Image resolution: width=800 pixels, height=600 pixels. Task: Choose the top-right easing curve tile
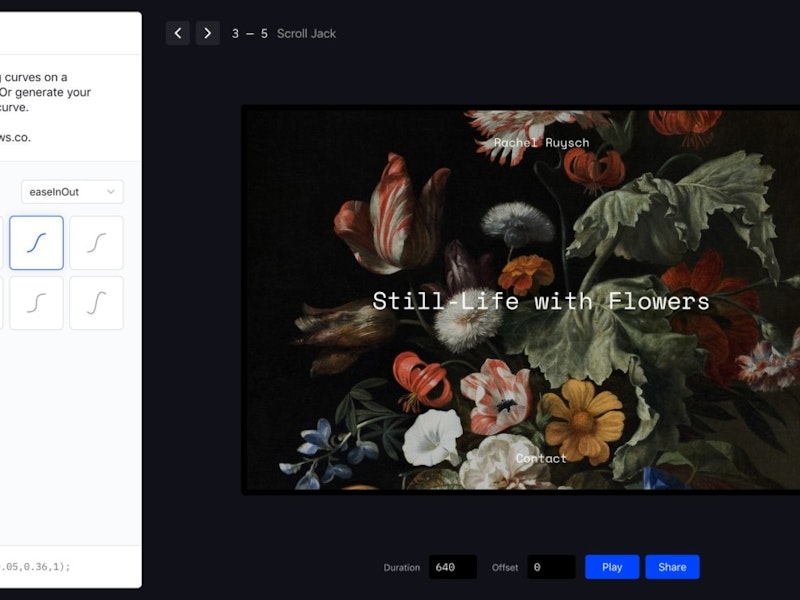tap(97, 243)
